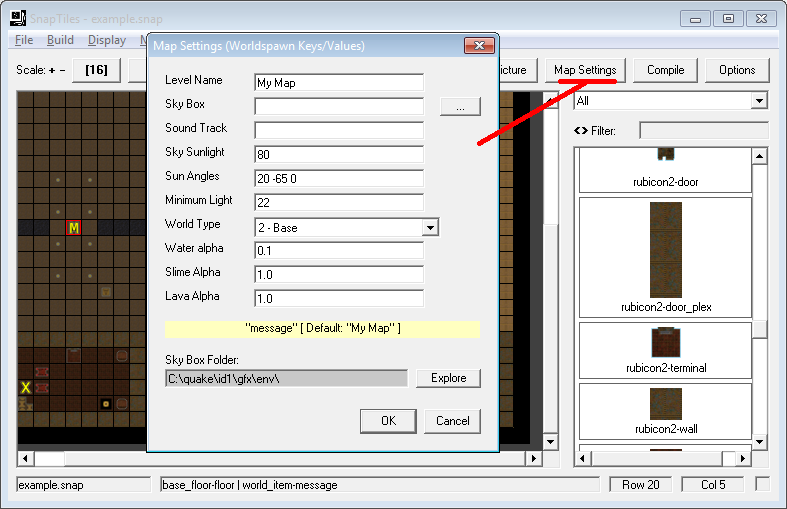Click the Level Name text field
Image resolution: width=787 pixels, height=509 pixels.
click(339, 83)
